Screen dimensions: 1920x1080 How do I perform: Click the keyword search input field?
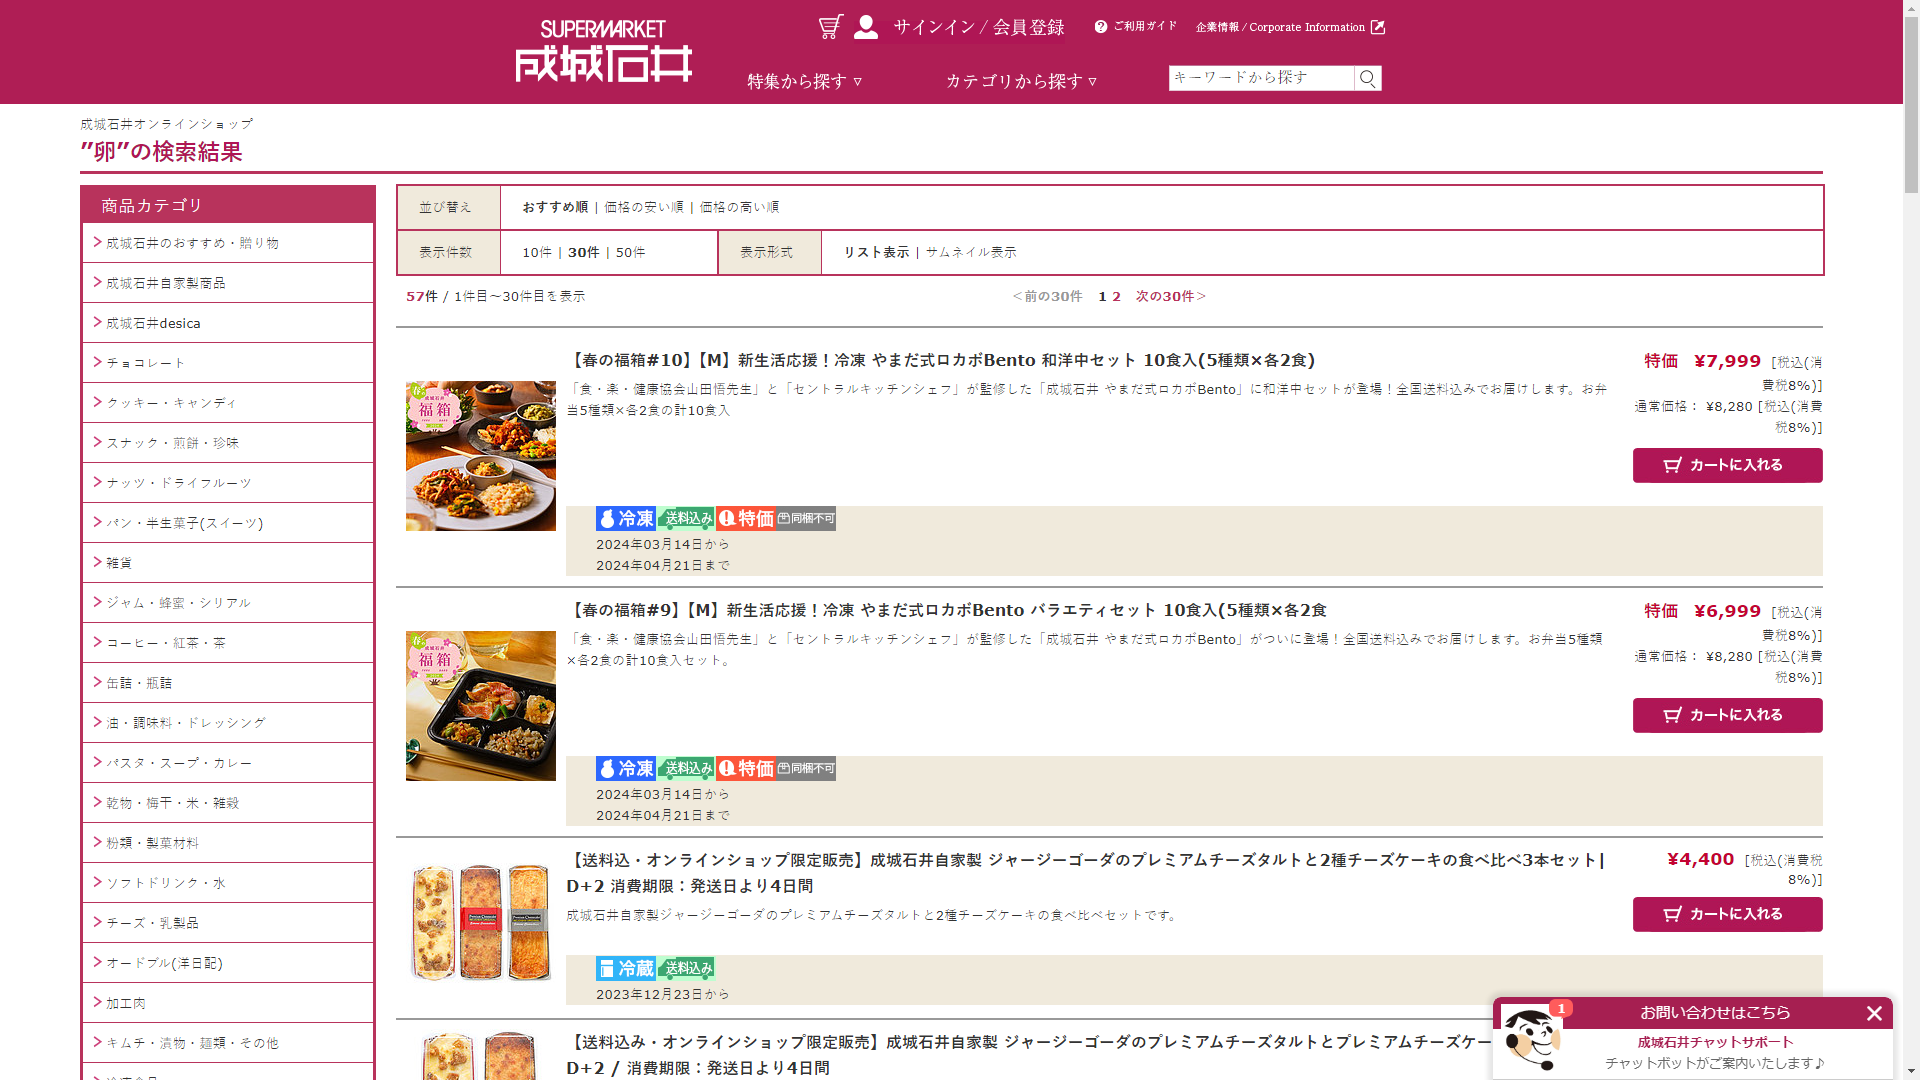click(x=1260, y=78)
